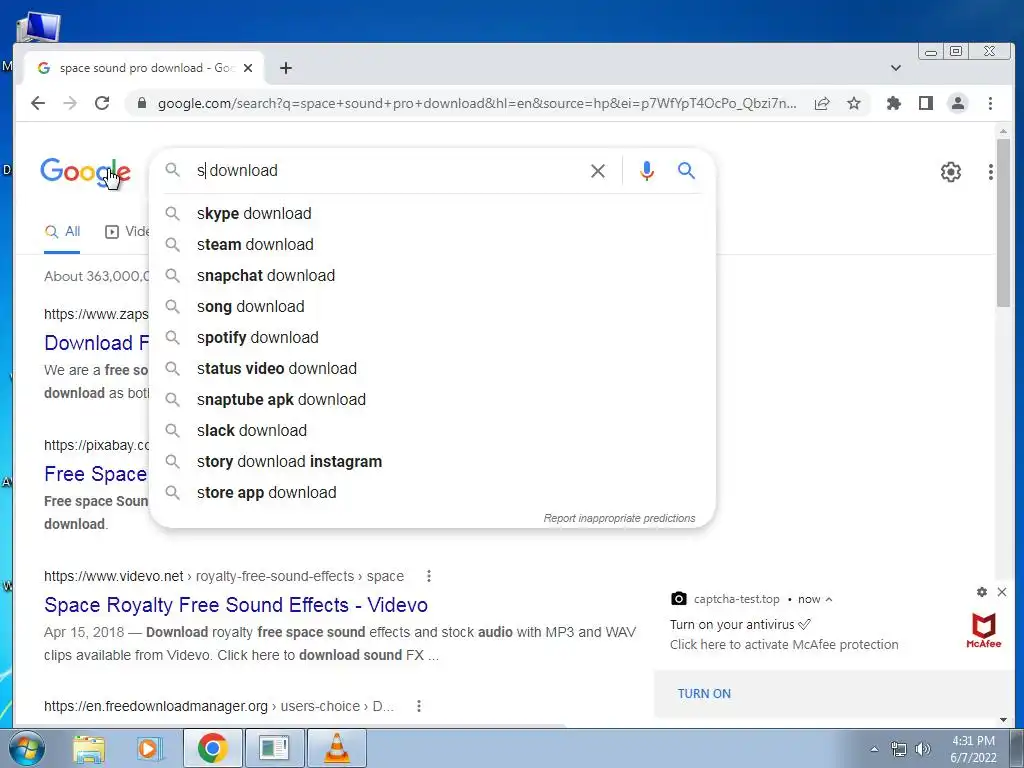Open the taskbar clock showing 4:31 PM

coord(973,749)
